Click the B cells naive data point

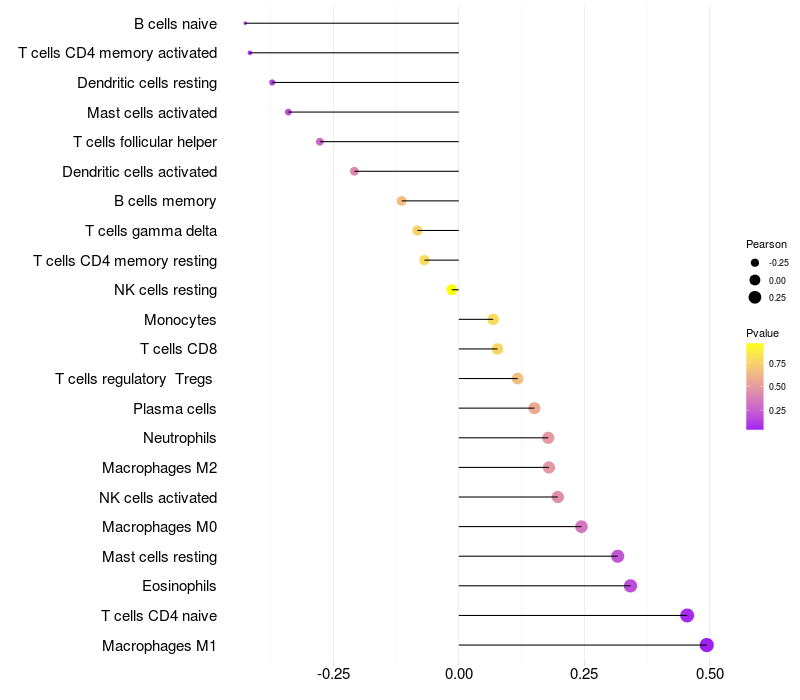click(245, 23)
